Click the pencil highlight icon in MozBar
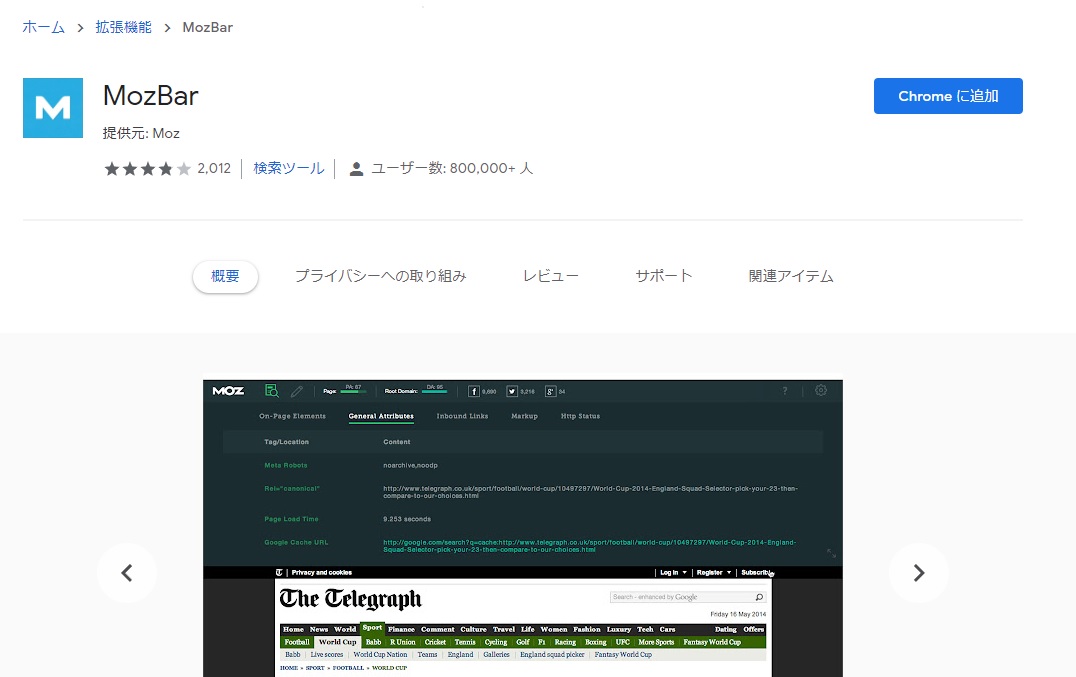The height and width of the screenshot is (677, 1076). point(296,391)
